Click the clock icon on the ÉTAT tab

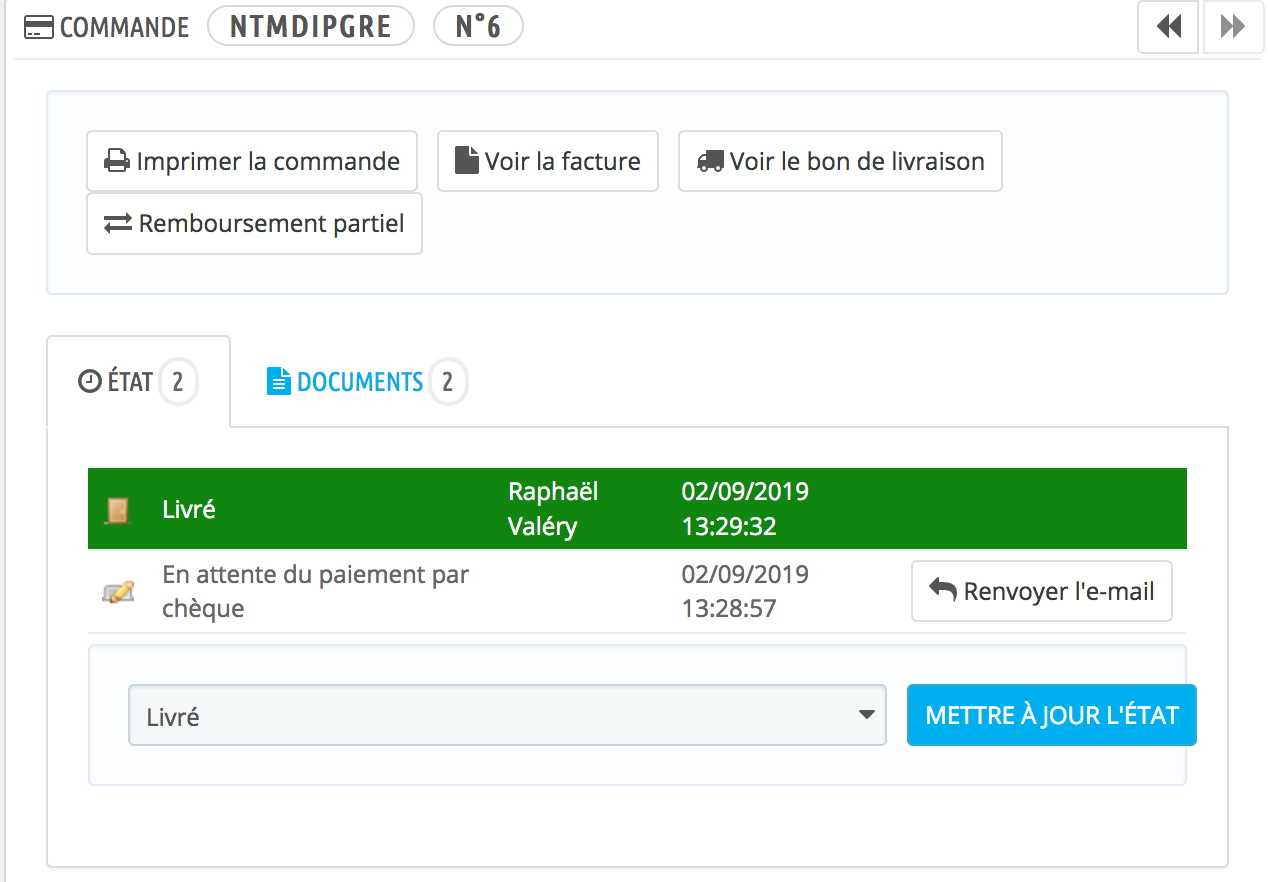coord(88,380)
